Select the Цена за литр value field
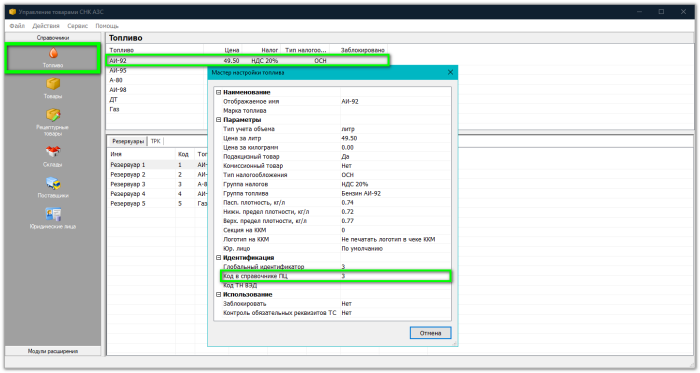Image resolution: width=700 pixels, height=373 pixels. pos(395,138)
